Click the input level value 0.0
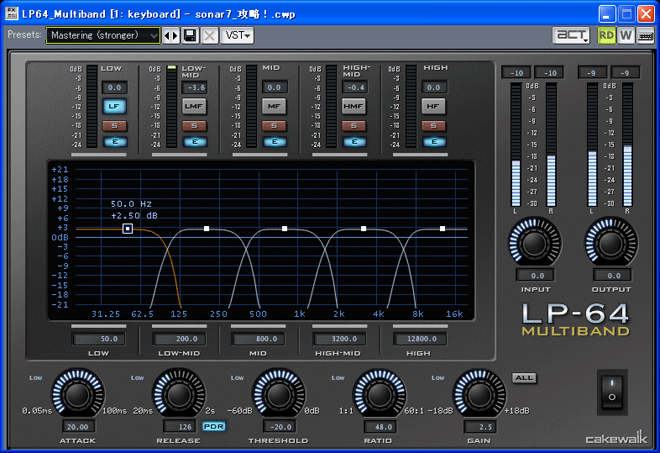Screen dimensions: 660x453 [x=535, y=275]
